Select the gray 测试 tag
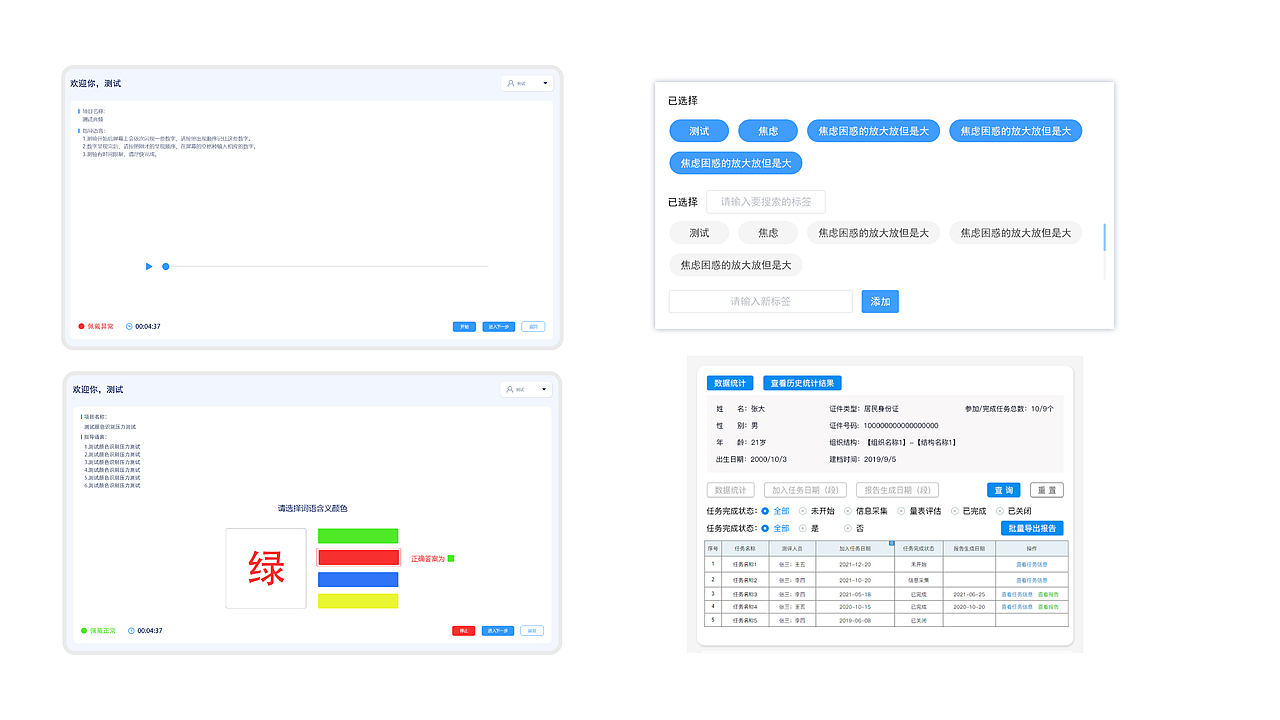Screen dimensions: 1280x720 [699, 233]
